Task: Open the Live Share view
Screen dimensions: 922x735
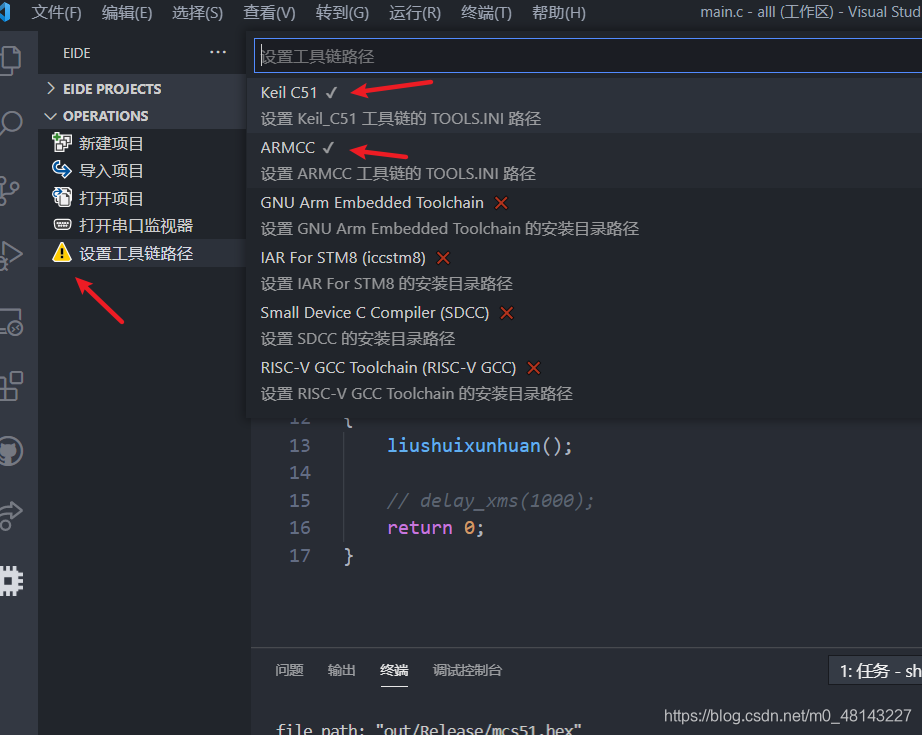Action: (x=10, y=516)
